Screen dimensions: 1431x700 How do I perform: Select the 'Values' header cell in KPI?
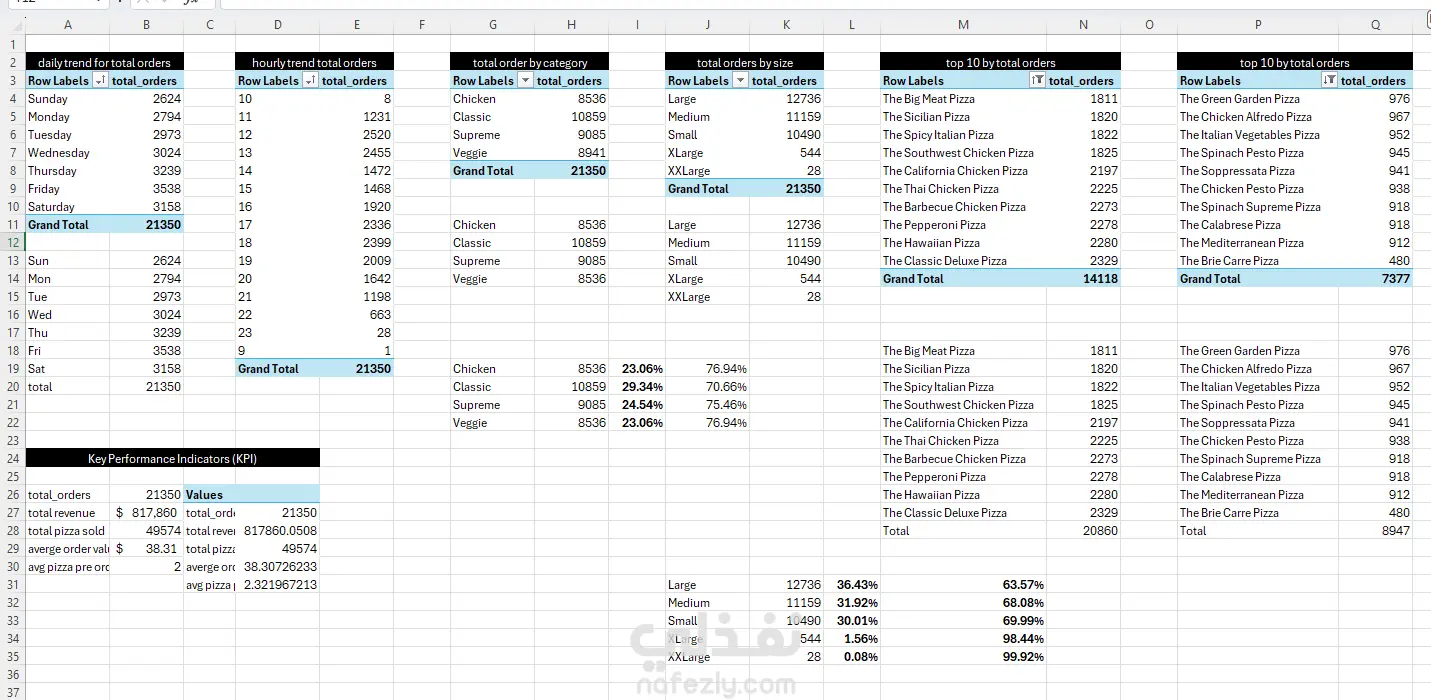click(x=210, y=495)
